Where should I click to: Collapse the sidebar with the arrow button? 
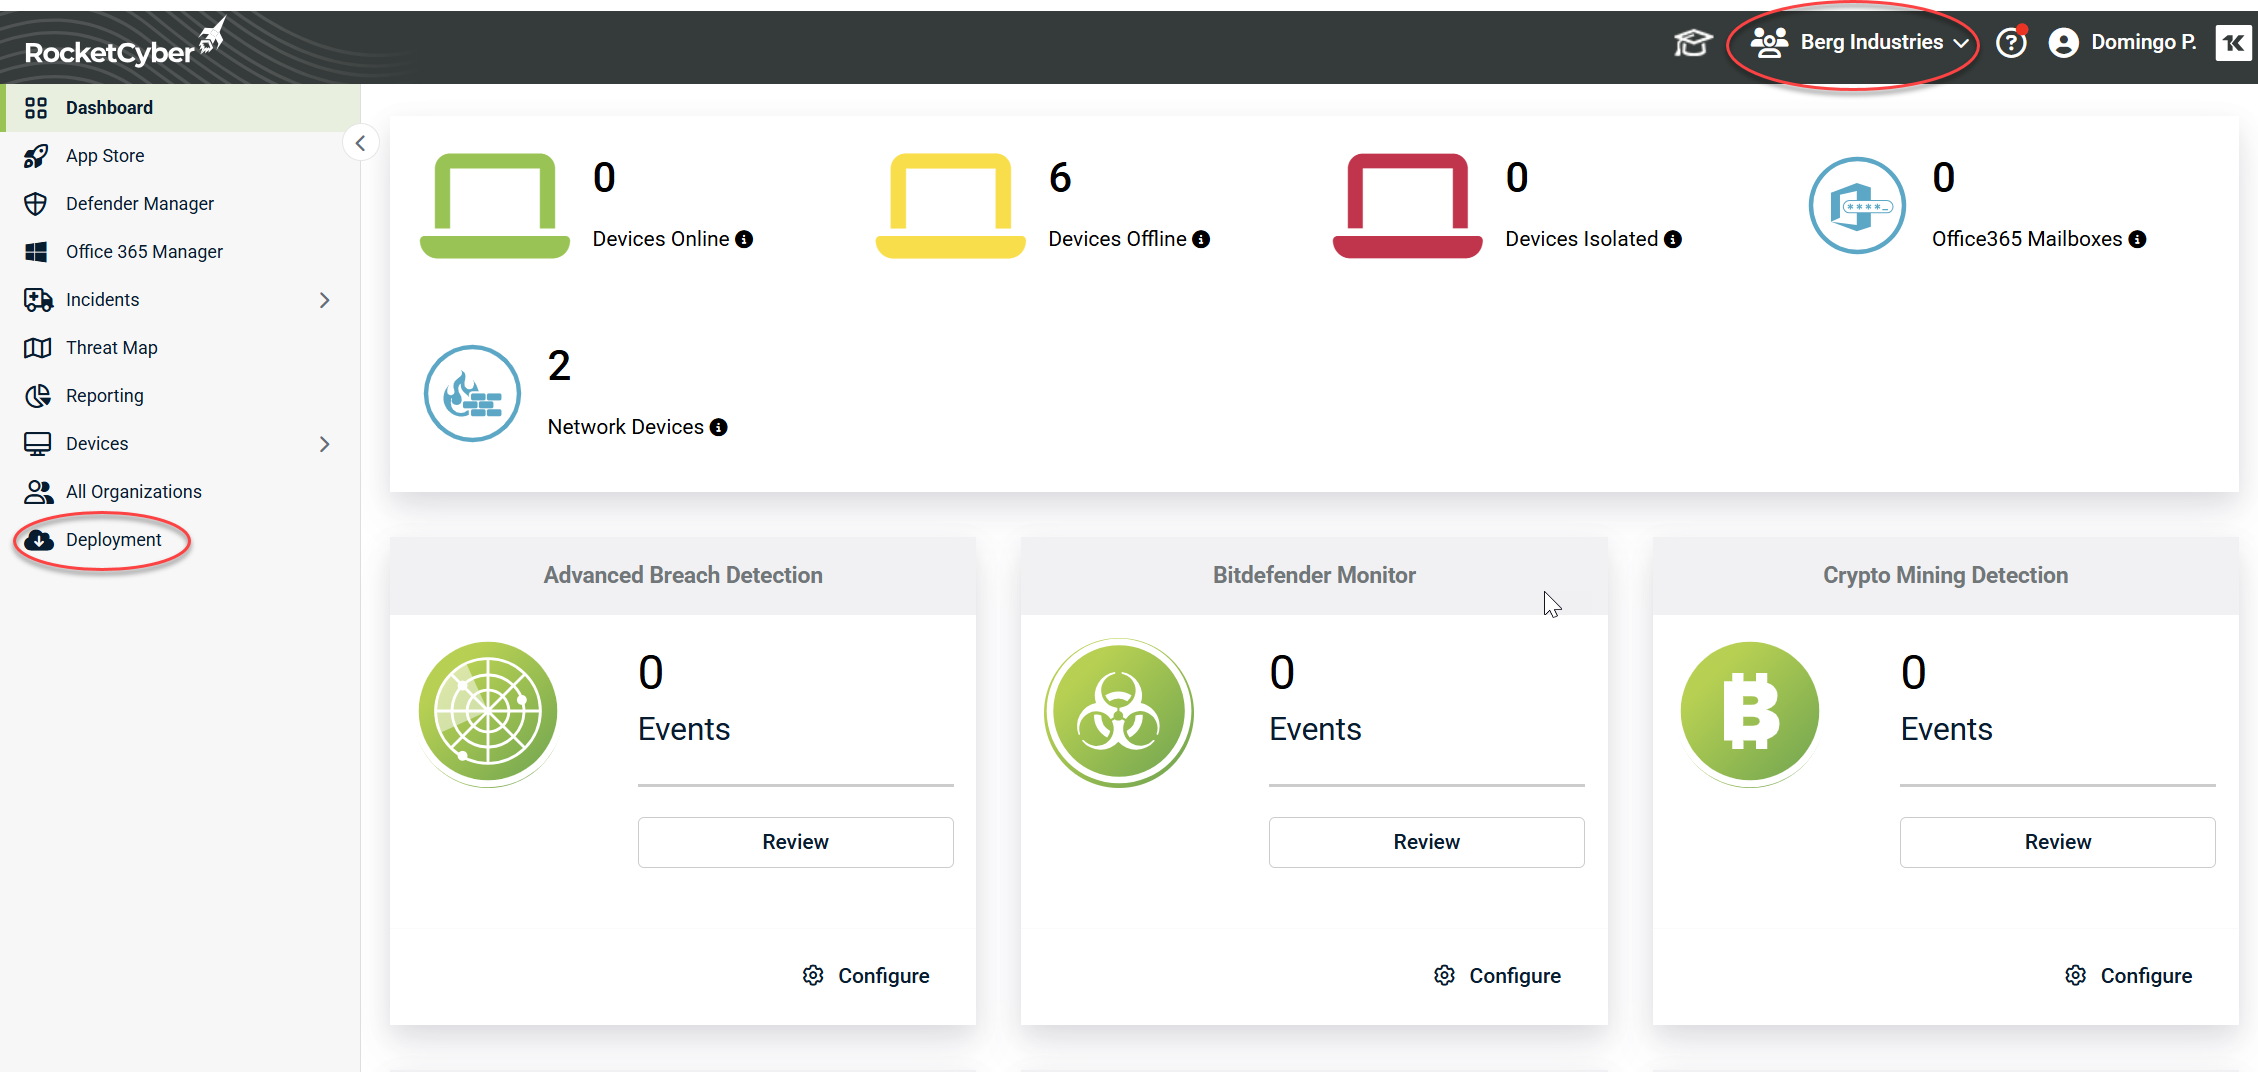[x=360, y=143]
